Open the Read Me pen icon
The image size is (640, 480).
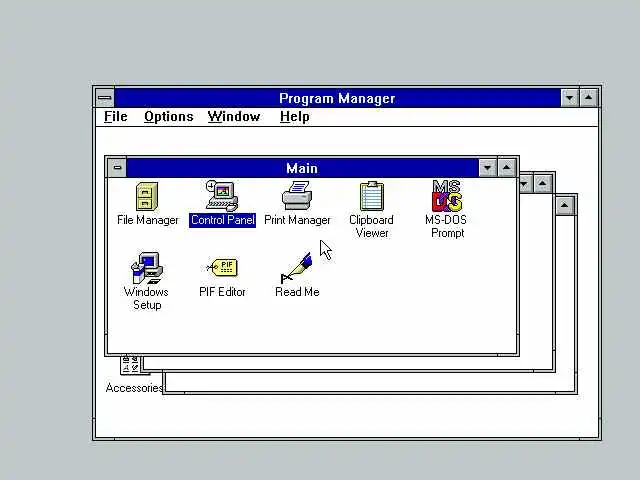pyautogui.click(x=297, y=268)
